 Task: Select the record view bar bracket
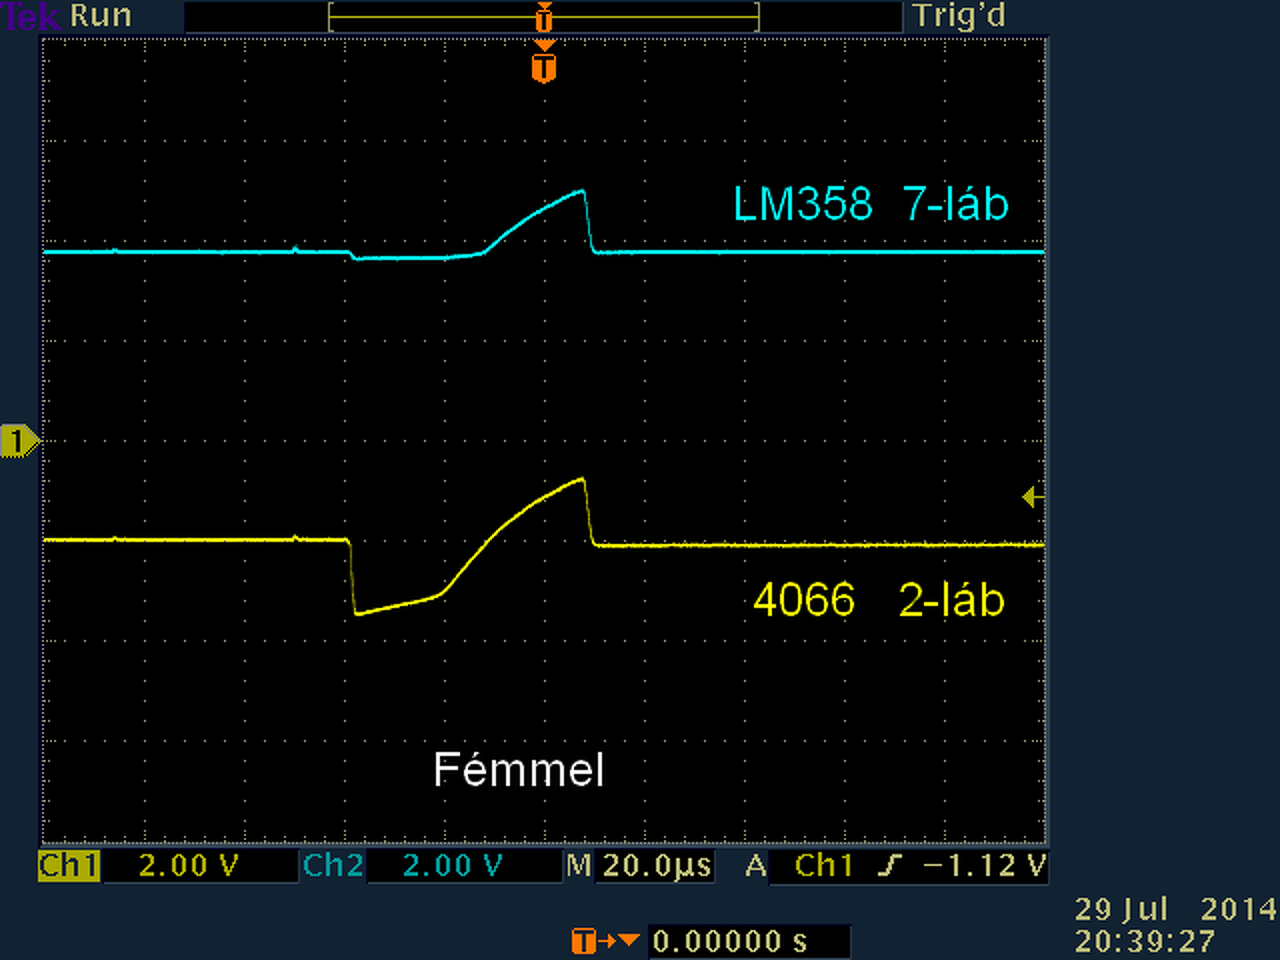[x=544, y=17]
